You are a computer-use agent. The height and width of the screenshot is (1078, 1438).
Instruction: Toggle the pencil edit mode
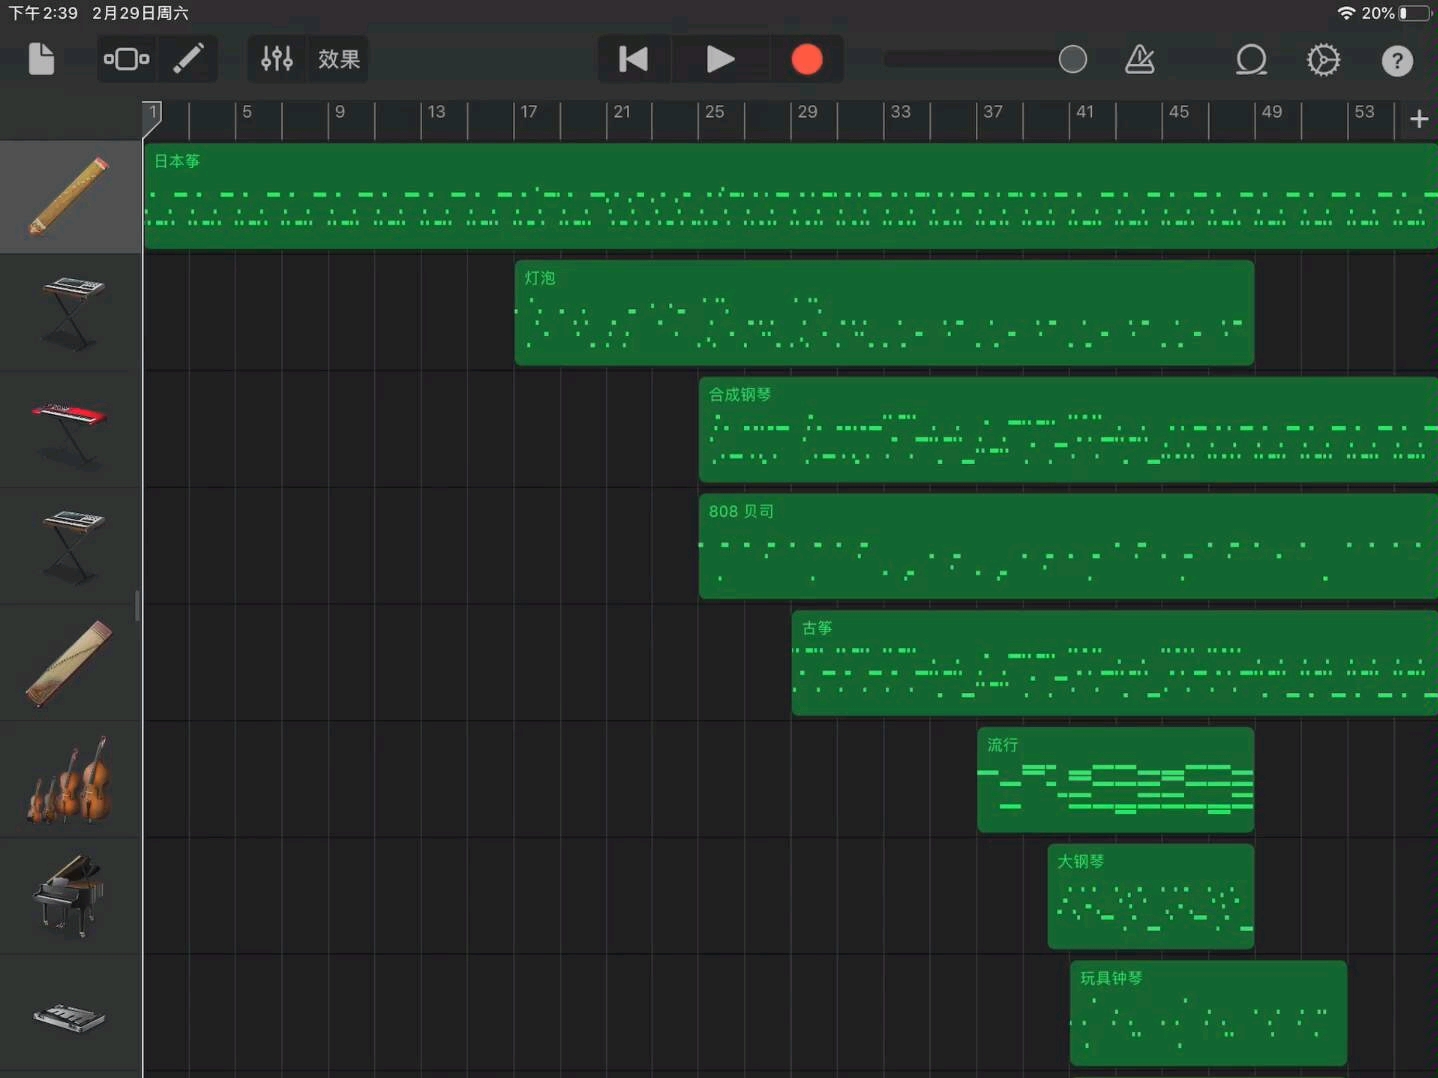[x=189, y=59]
